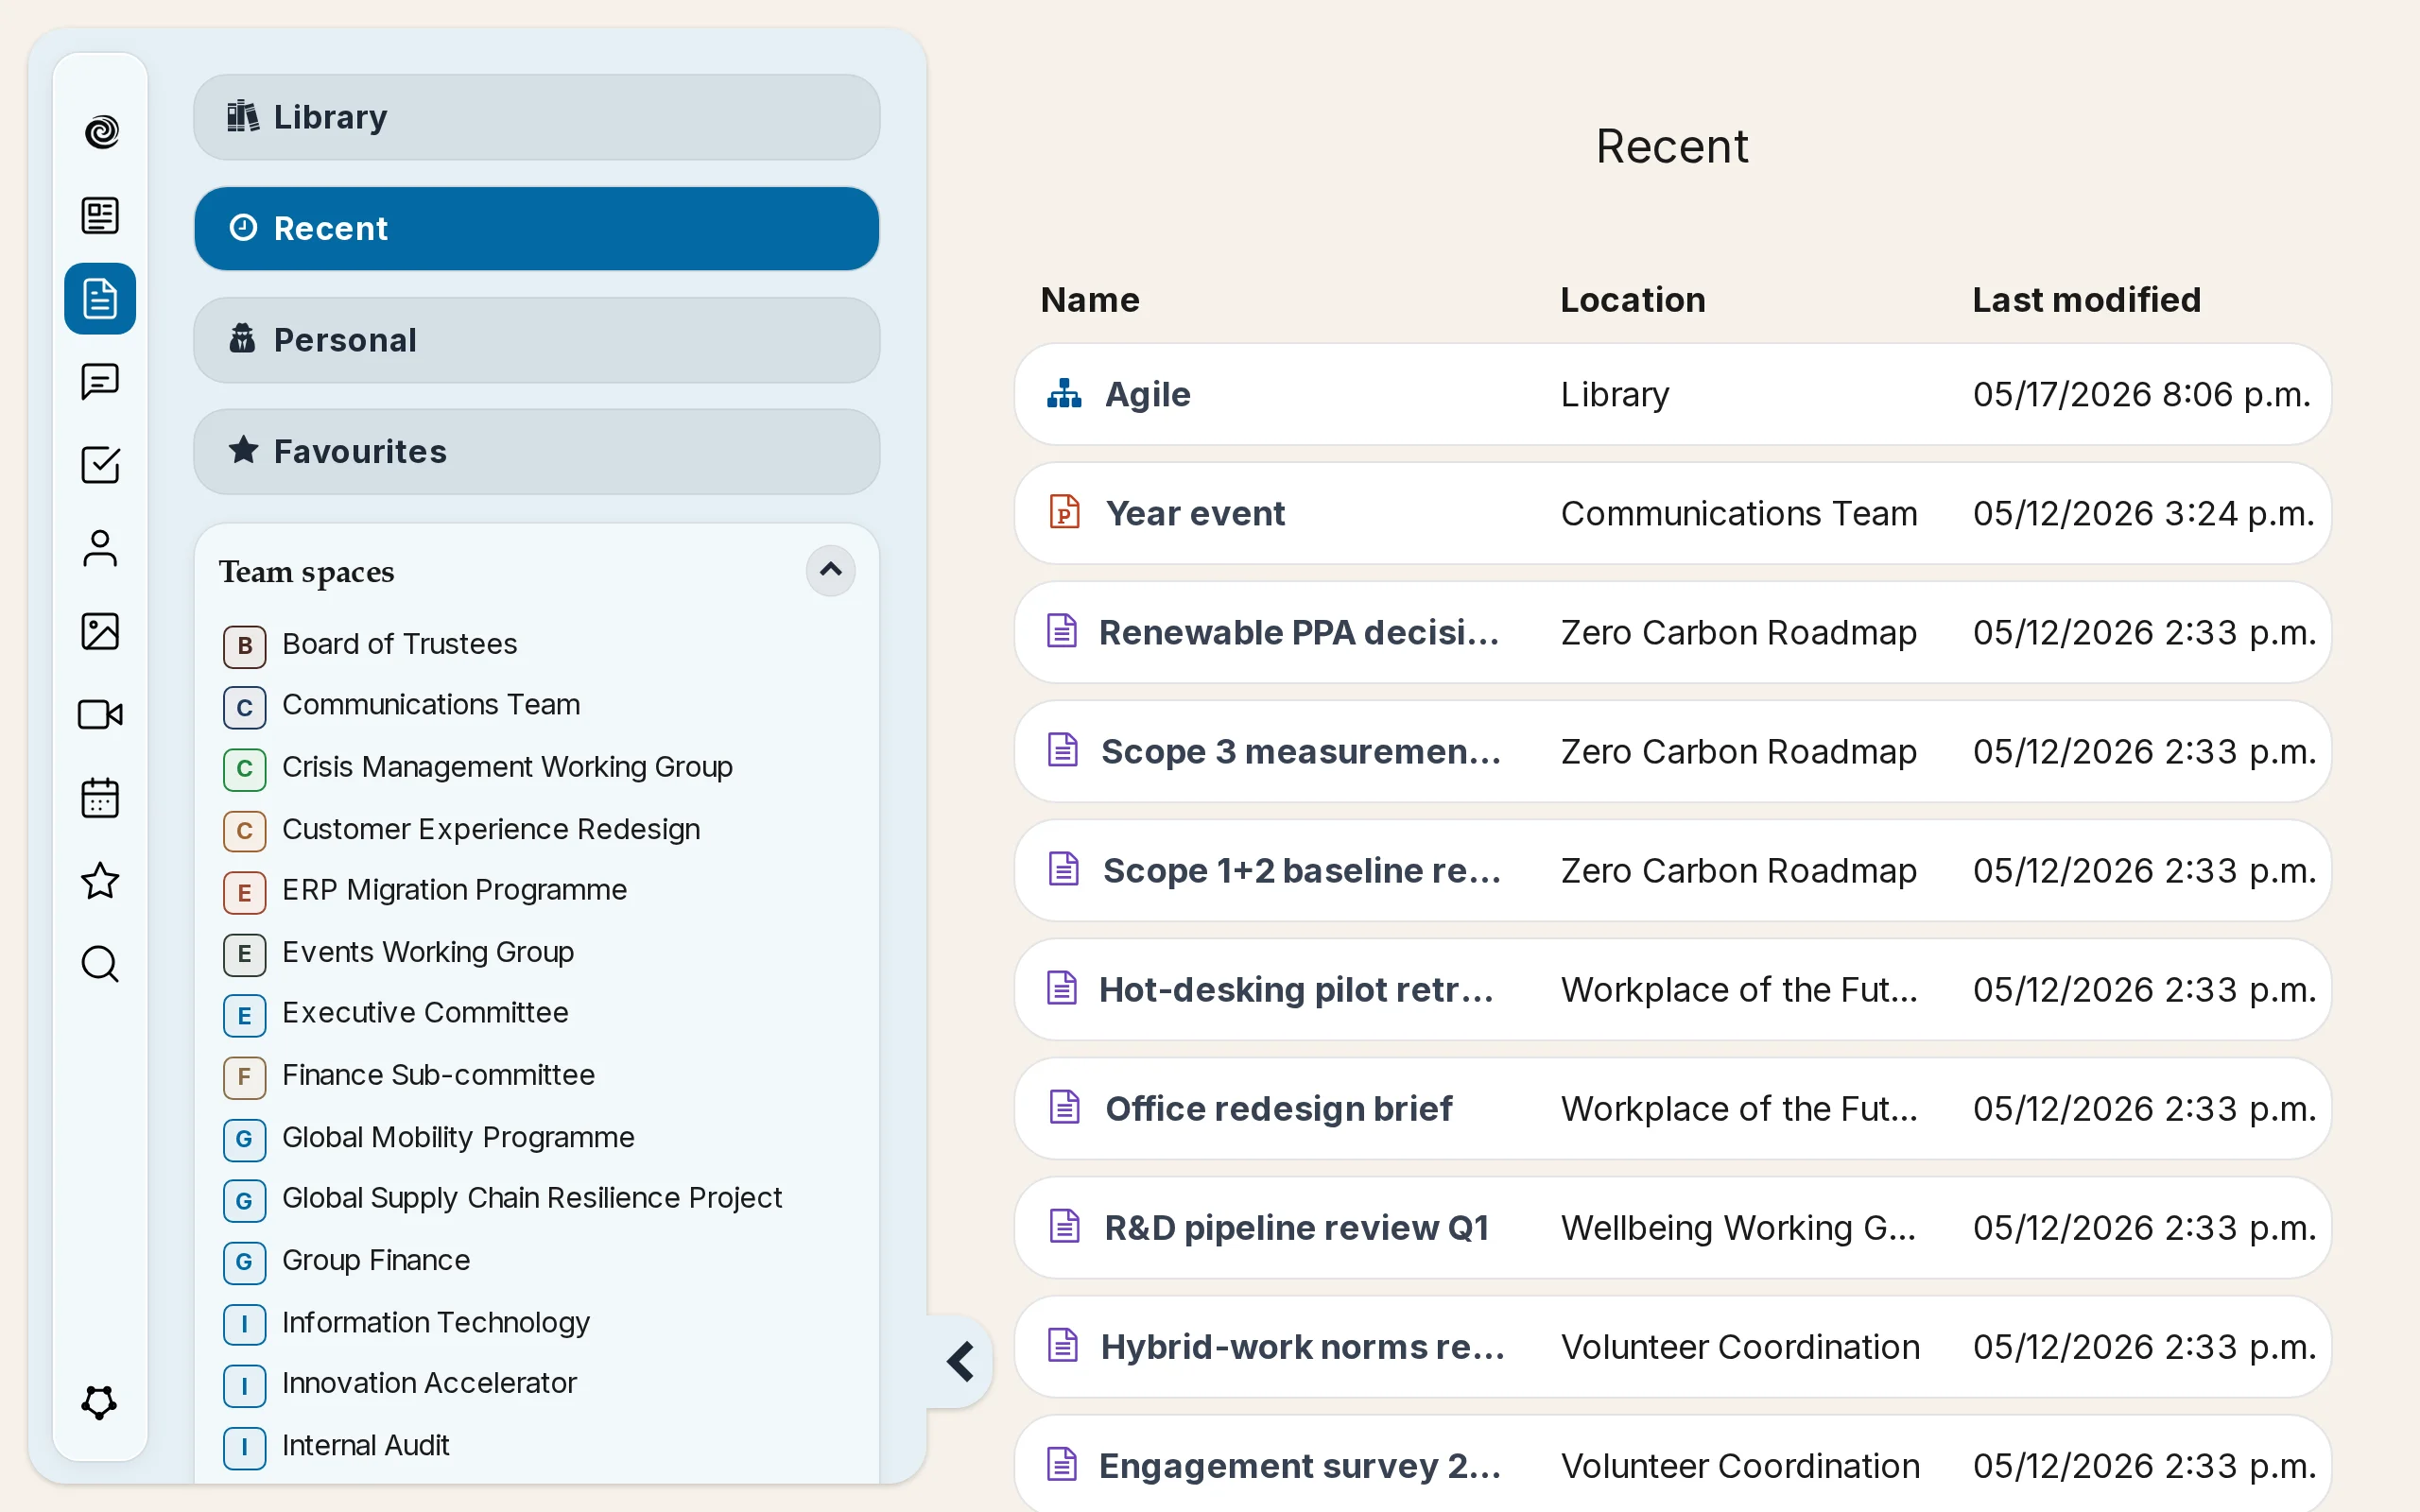This screenshot has width=2420, height=1512.
Task: Open the calendar icon in sidebar
Action: click(x=100, y=798)
